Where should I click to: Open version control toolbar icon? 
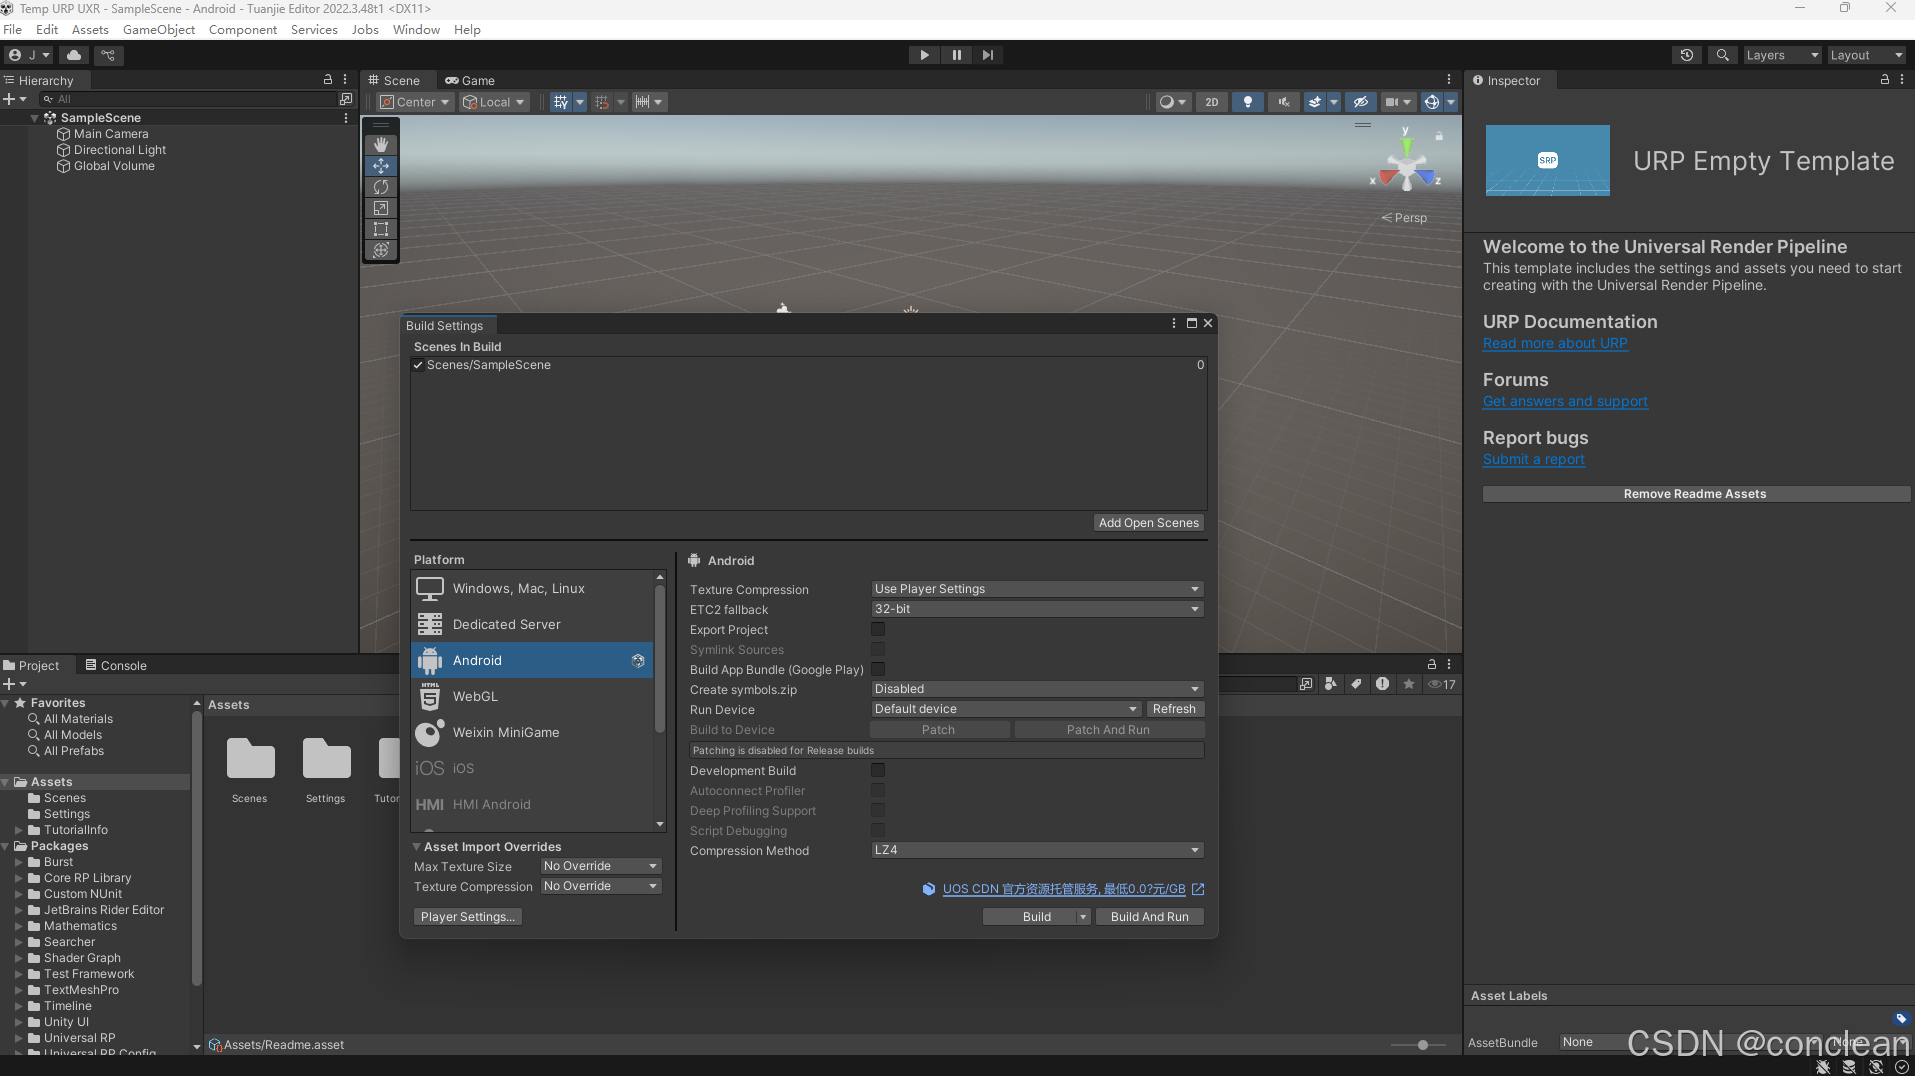coord(108,55)
